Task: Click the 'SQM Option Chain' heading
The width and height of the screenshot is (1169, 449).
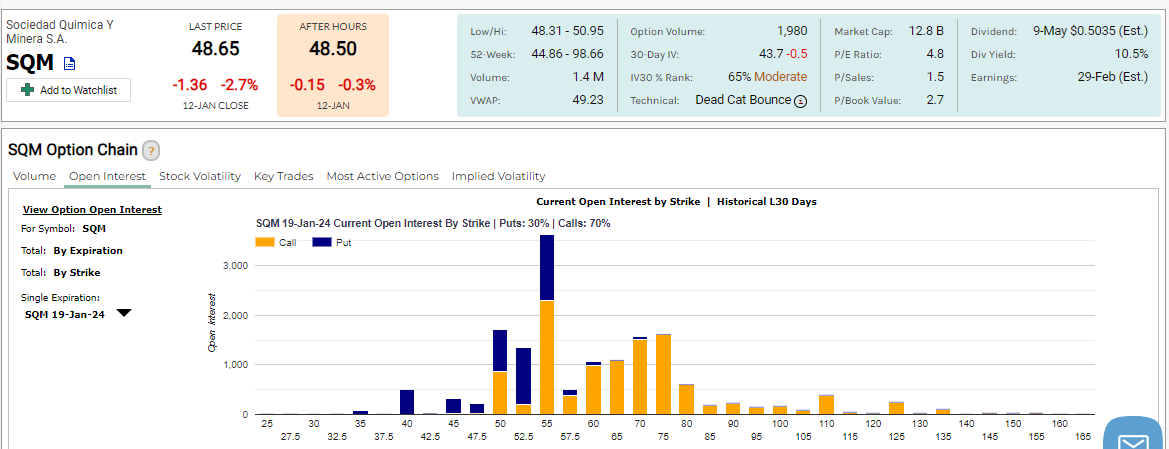Action: coord(73,150)
